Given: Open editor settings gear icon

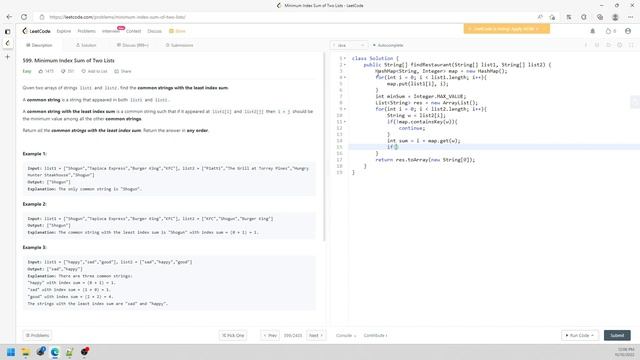Looking at the screenshot, I should point(620,45).
